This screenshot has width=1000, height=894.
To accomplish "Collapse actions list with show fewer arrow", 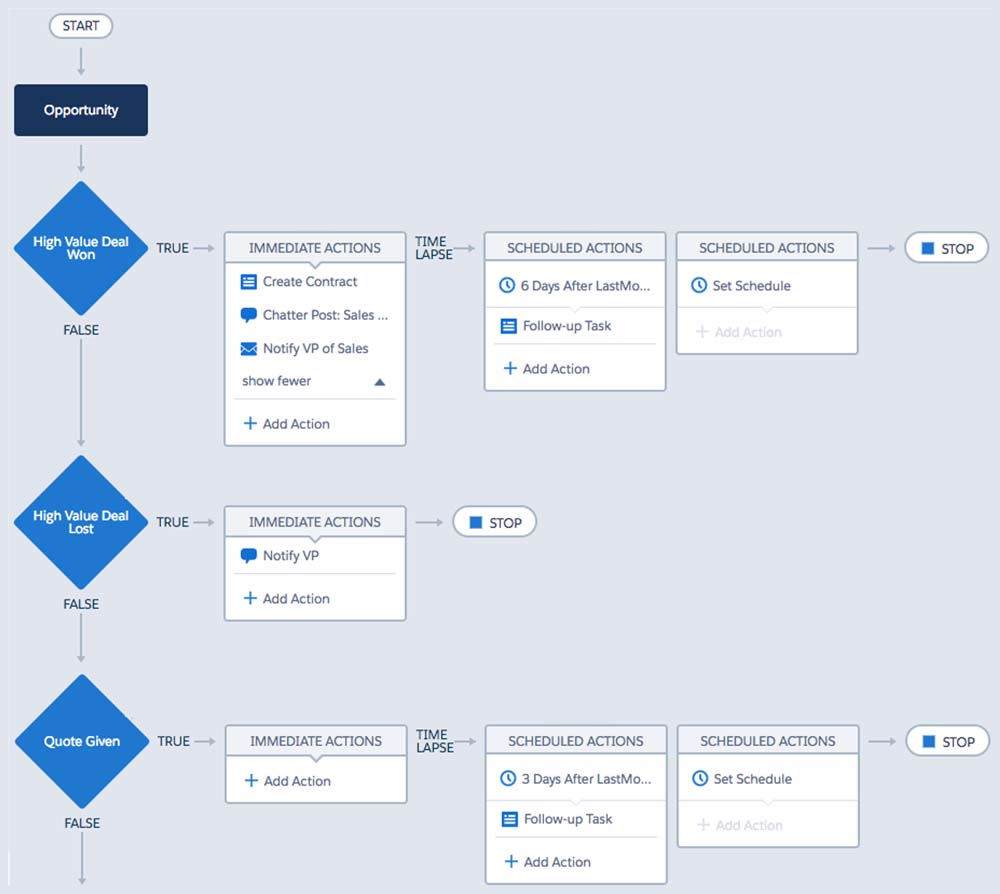I will 379,382.
